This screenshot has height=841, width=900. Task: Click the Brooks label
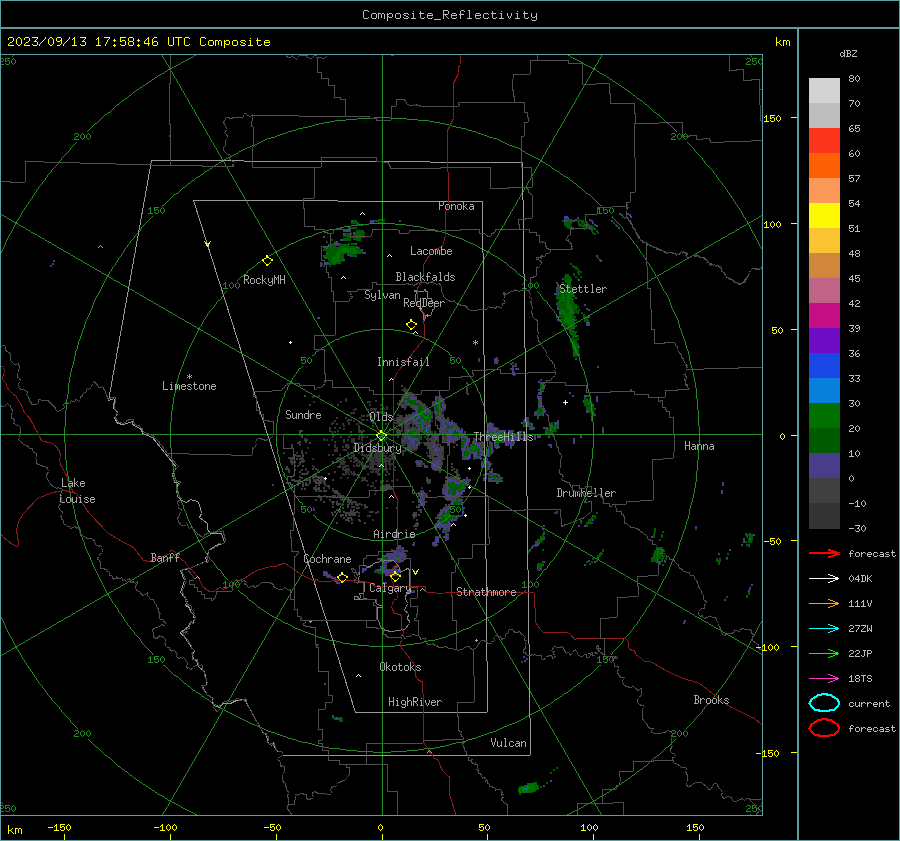tap(711, 700)
